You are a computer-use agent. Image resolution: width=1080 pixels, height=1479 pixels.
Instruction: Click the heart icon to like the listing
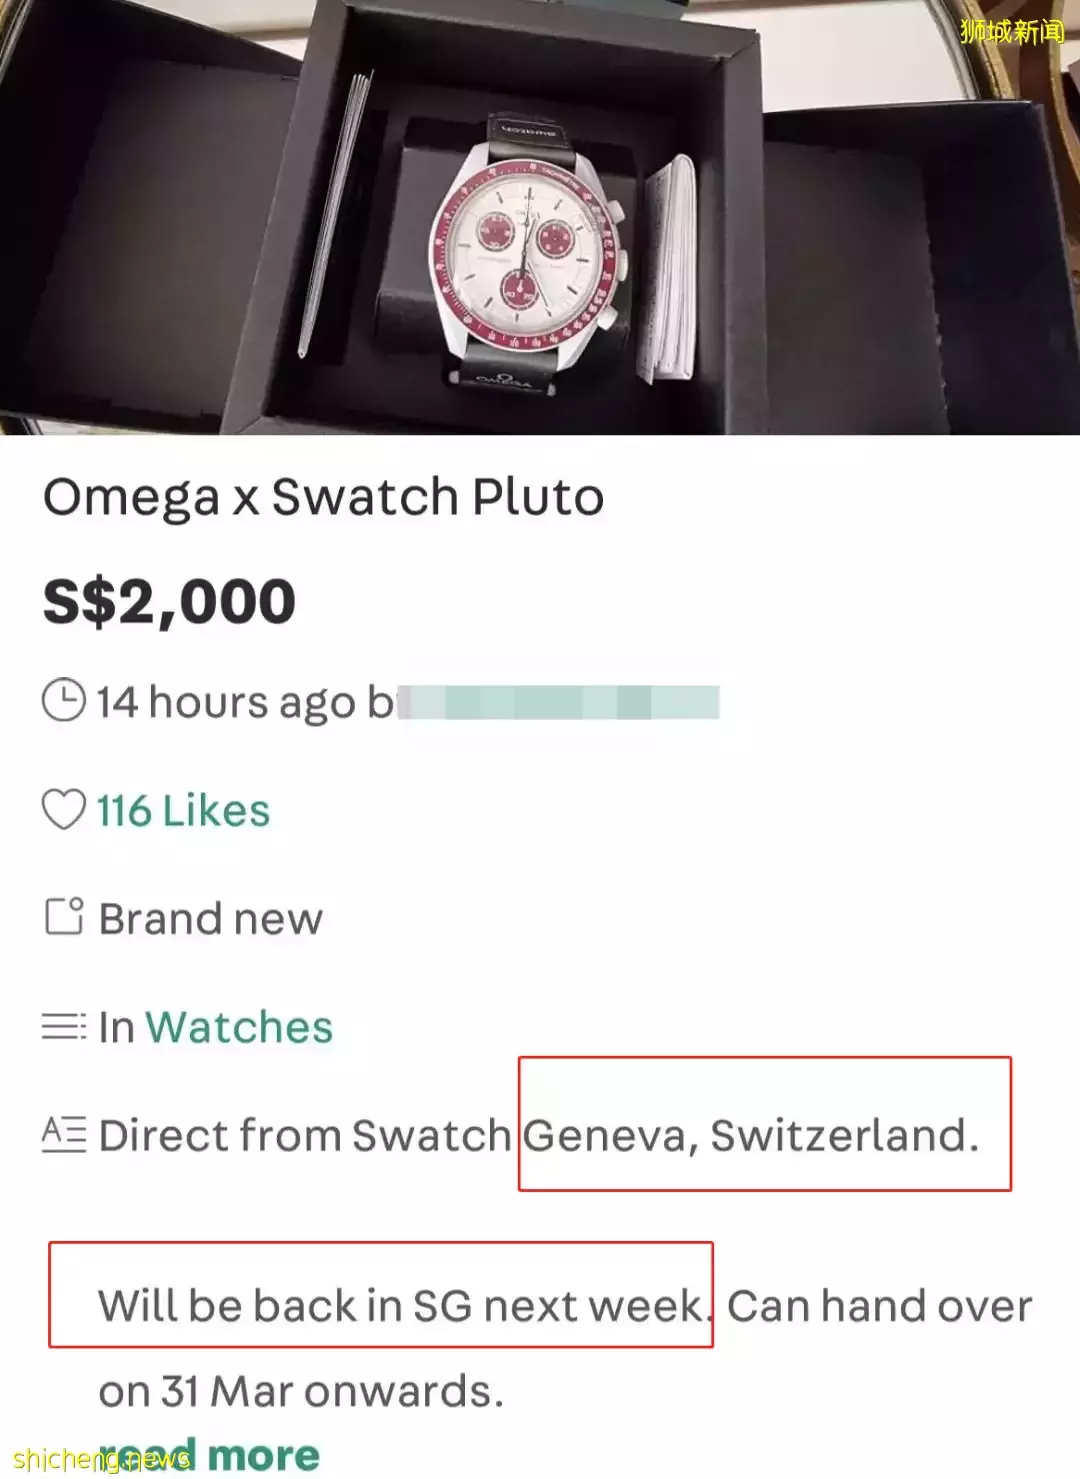pyautogui.click(x=63, y=809)
